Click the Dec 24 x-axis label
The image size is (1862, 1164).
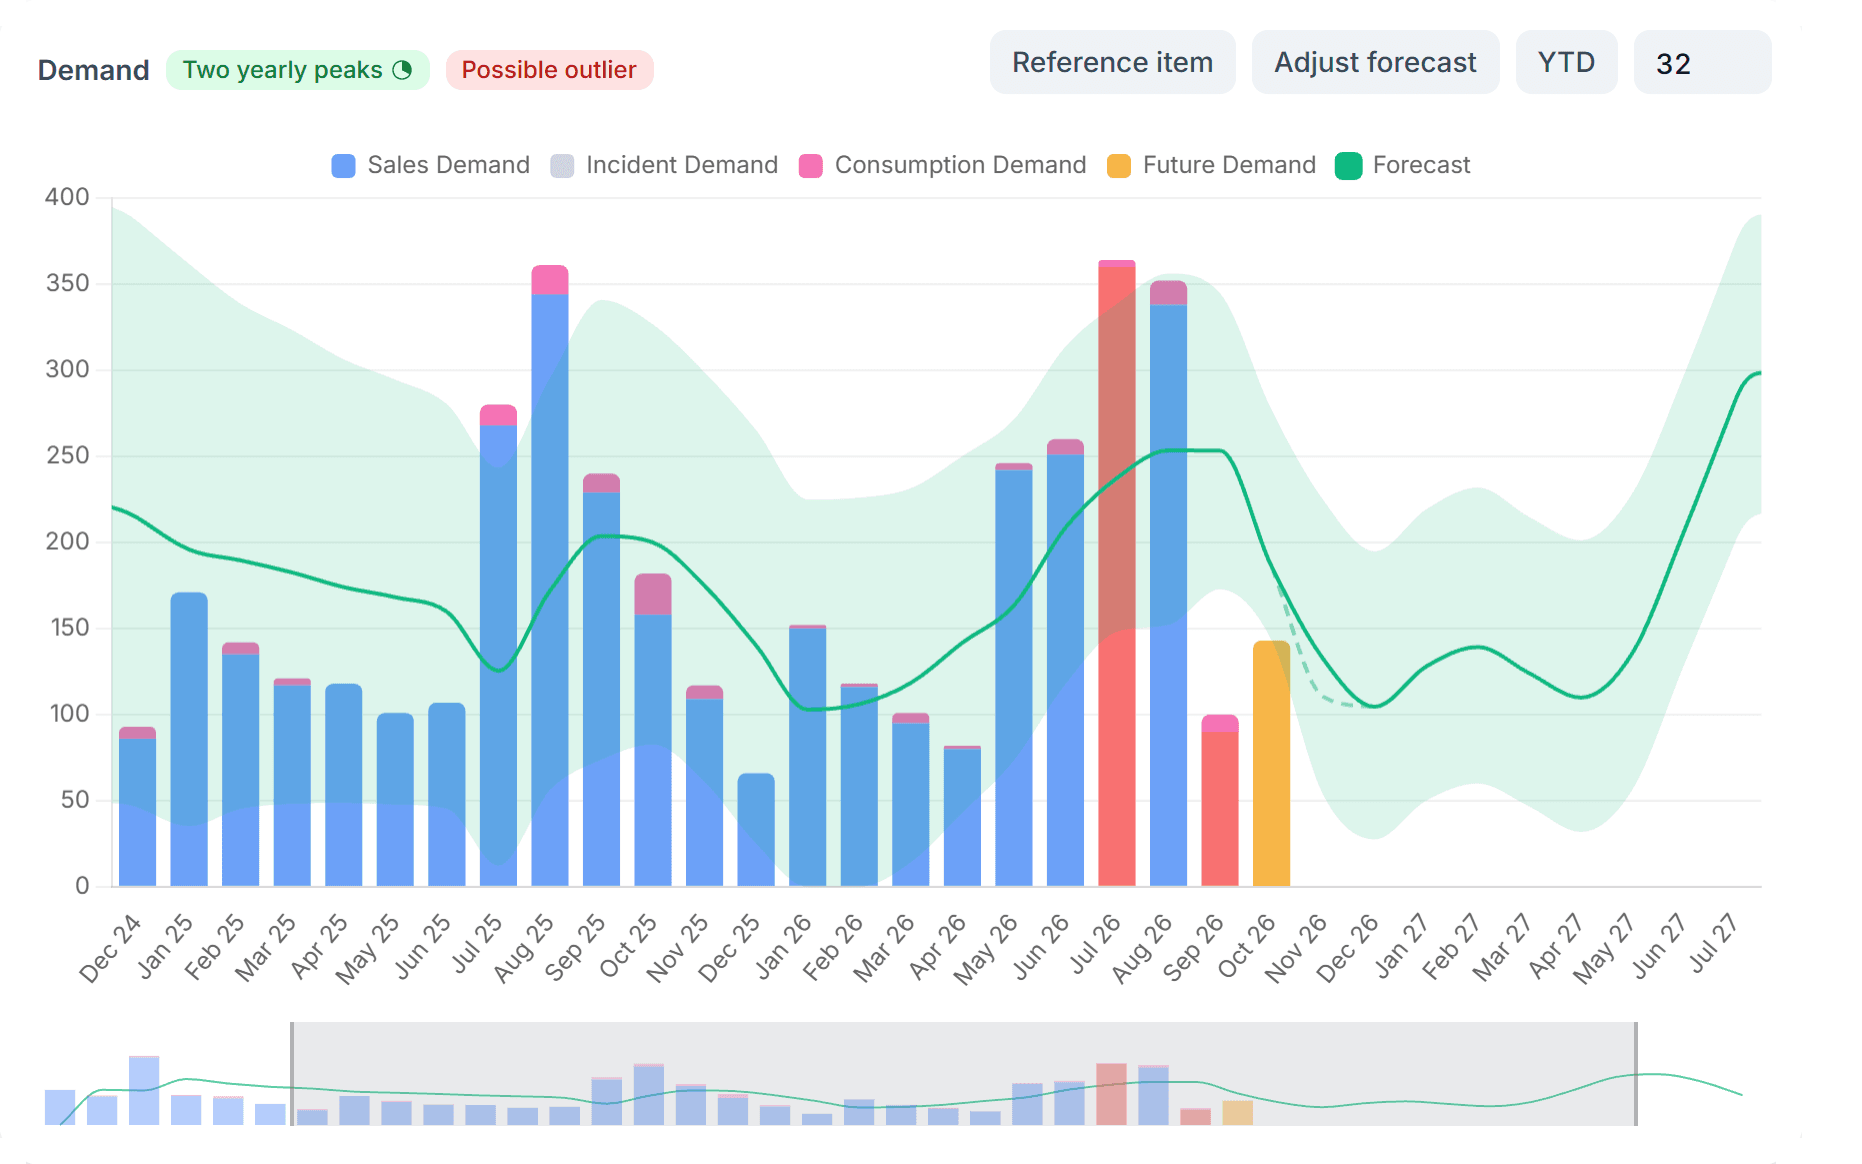click(110, 948)
